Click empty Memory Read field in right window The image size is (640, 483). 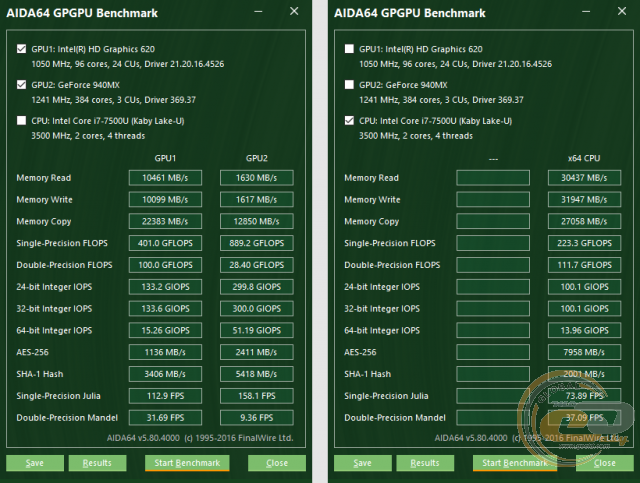tap(493, 178)
